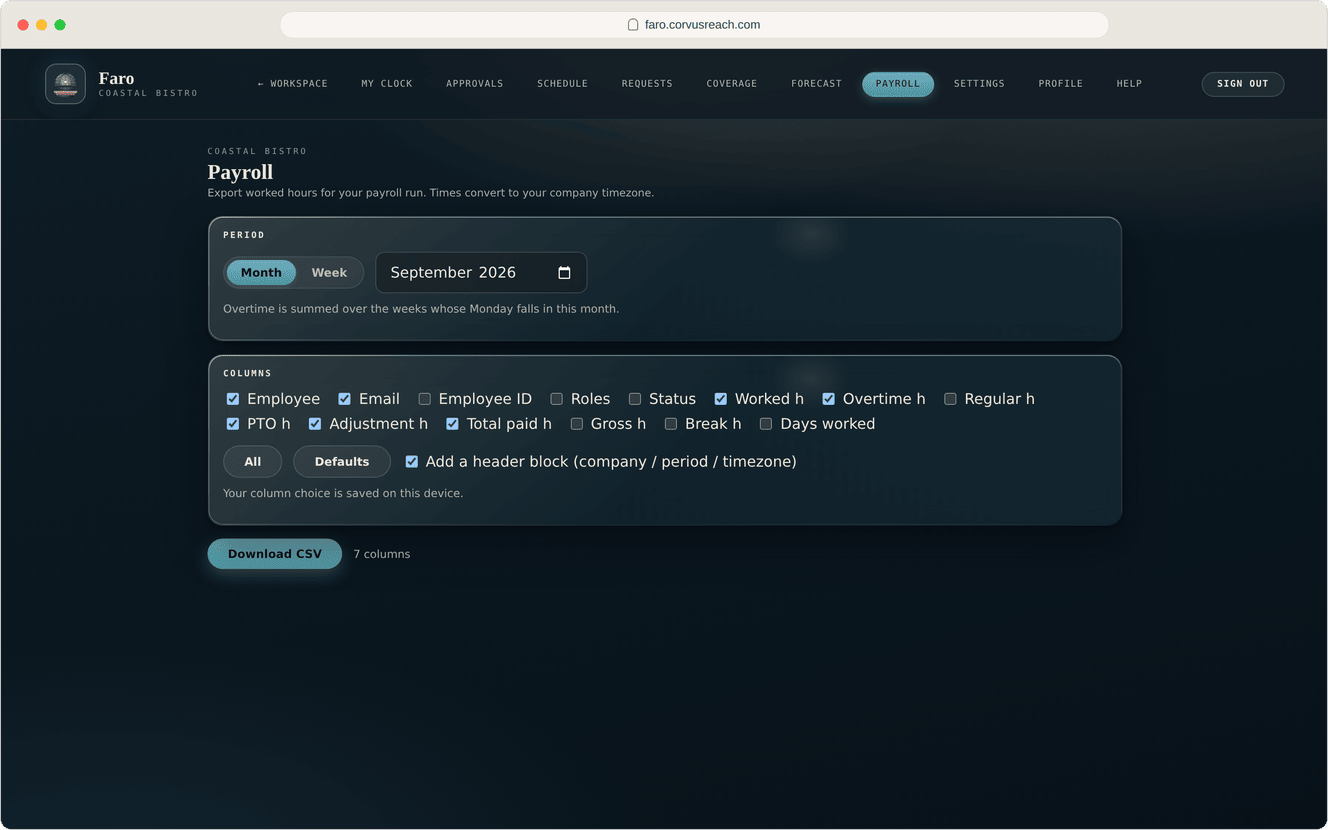Check the Regular h column
This screenshot has height=830, width=1328.
coord(950,399)
